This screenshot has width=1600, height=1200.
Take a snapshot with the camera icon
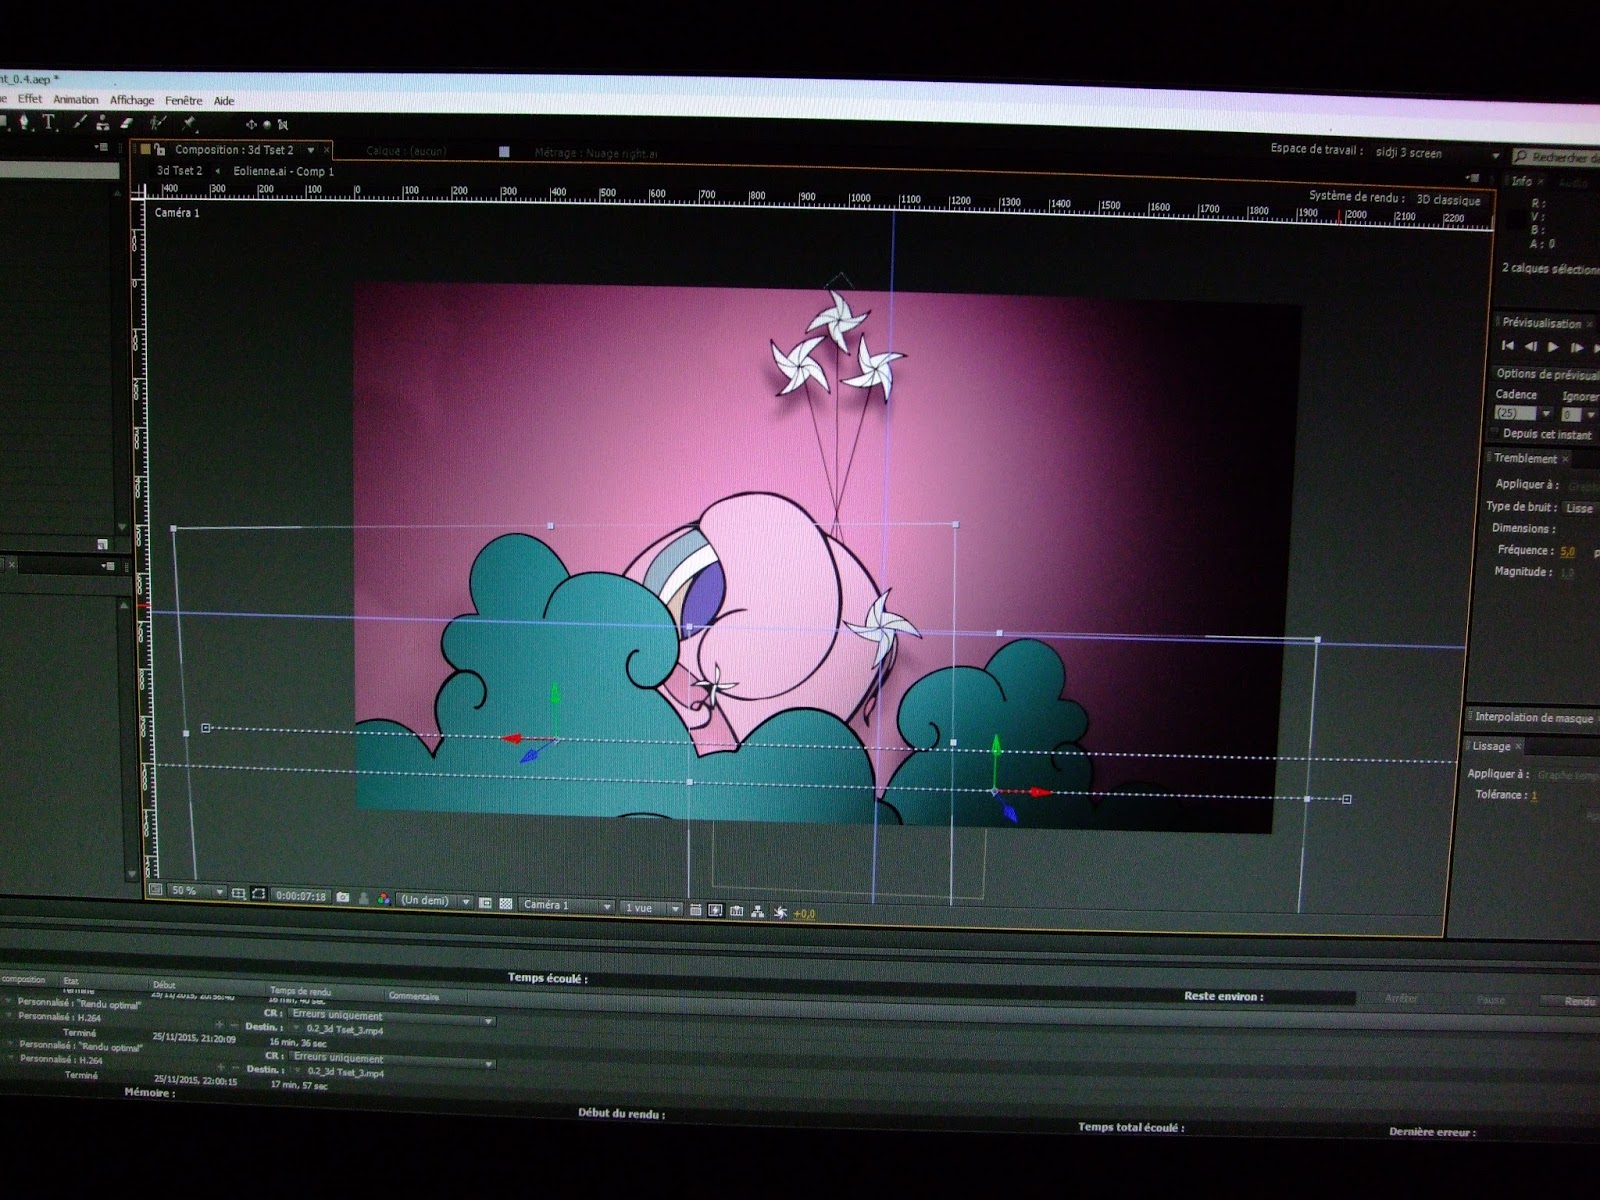point(342,897)
